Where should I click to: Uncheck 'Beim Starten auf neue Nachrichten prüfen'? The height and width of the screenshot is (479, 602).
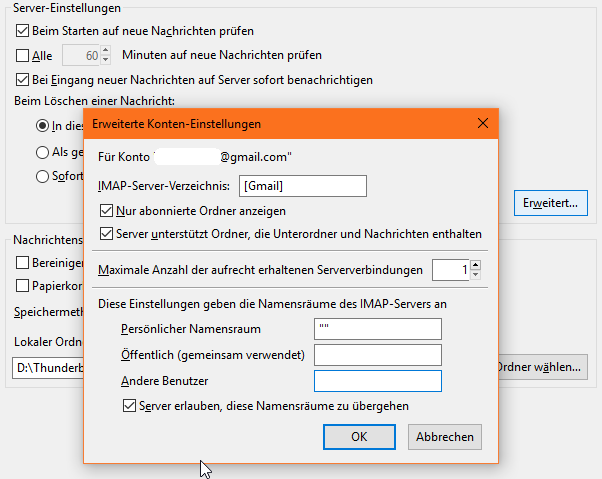coord(22,31)
